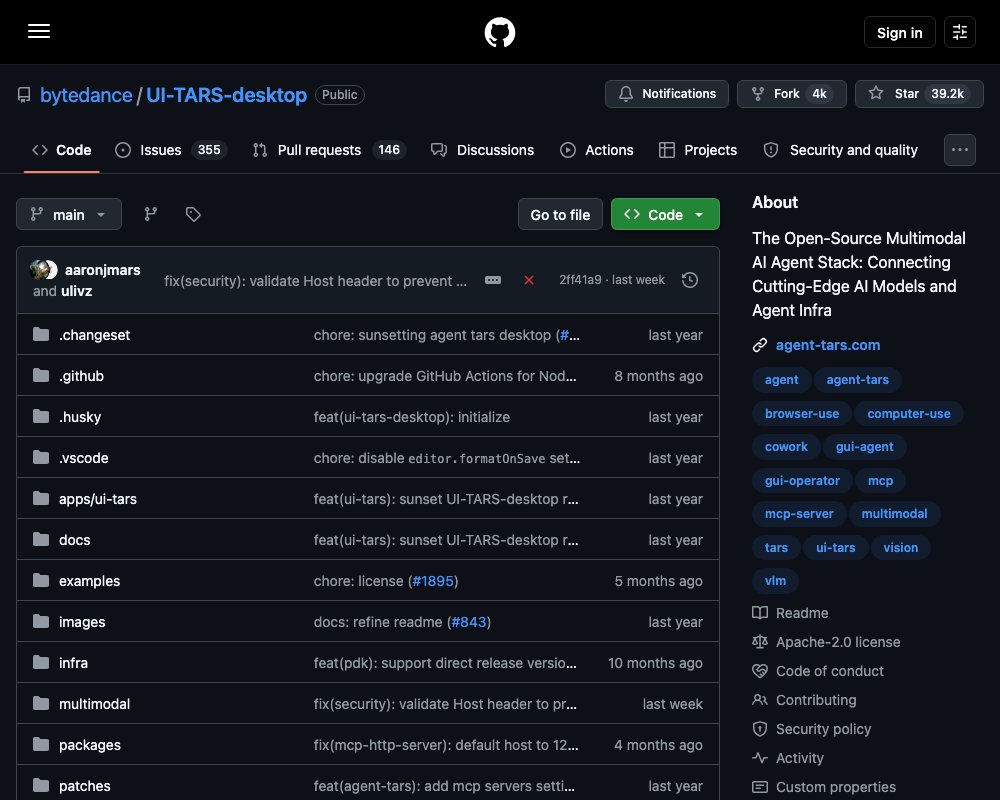Open the Discussions tab

click(483, 150)
